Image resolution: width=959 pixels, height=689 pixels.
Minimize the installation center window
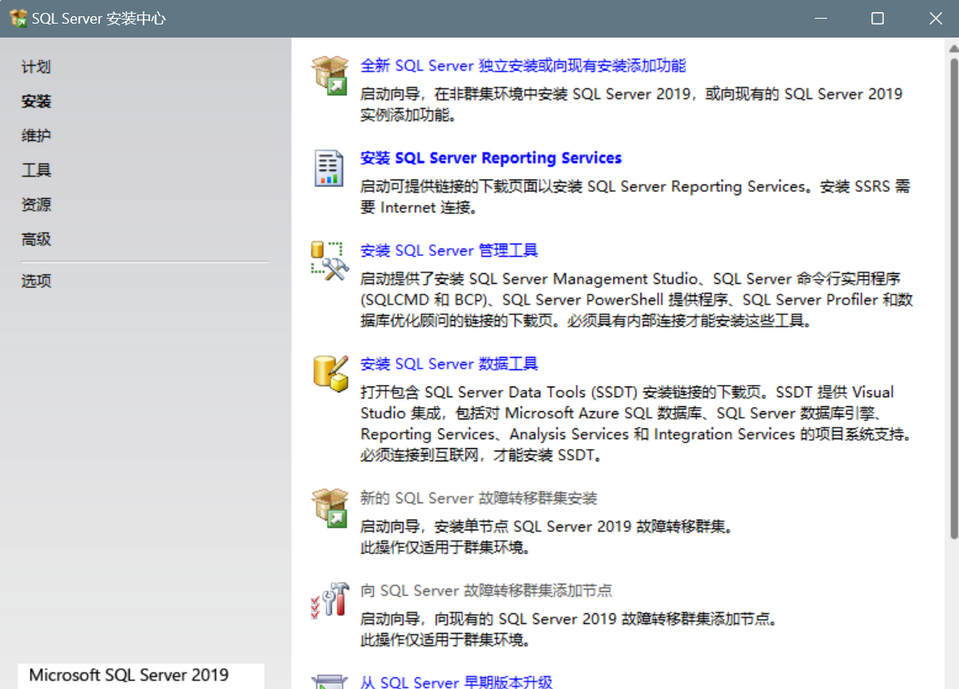pos(821,18)
